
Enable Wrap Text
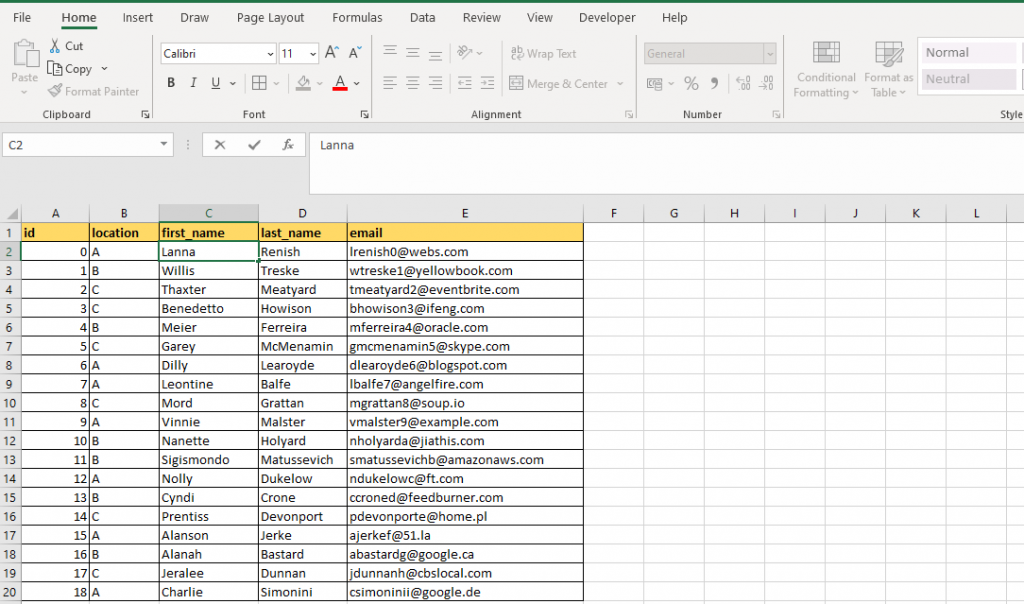(546, 52)
